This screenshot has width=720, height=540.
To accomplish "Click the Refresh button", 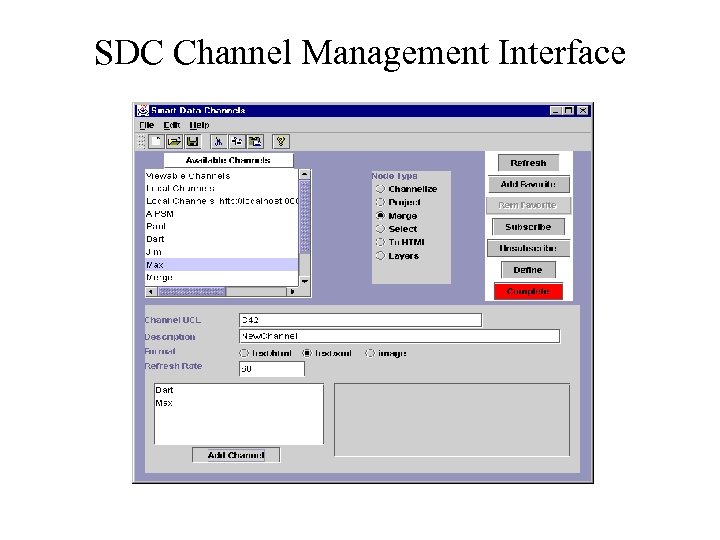I will pos(529,163).
